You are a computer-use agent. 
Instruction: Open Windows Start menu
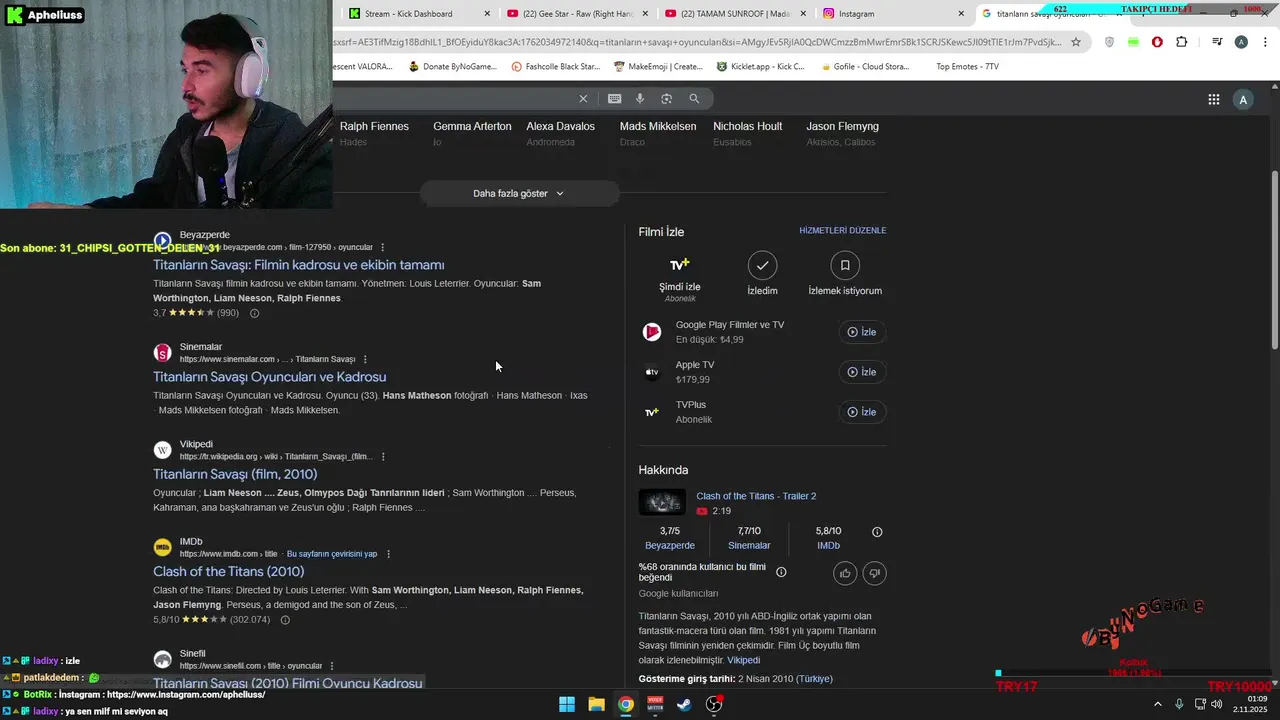pos(567,704)
